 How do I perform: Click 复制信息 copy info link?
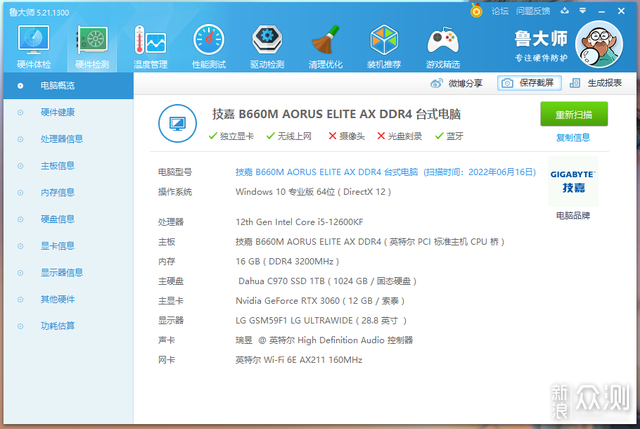(573, 138)
